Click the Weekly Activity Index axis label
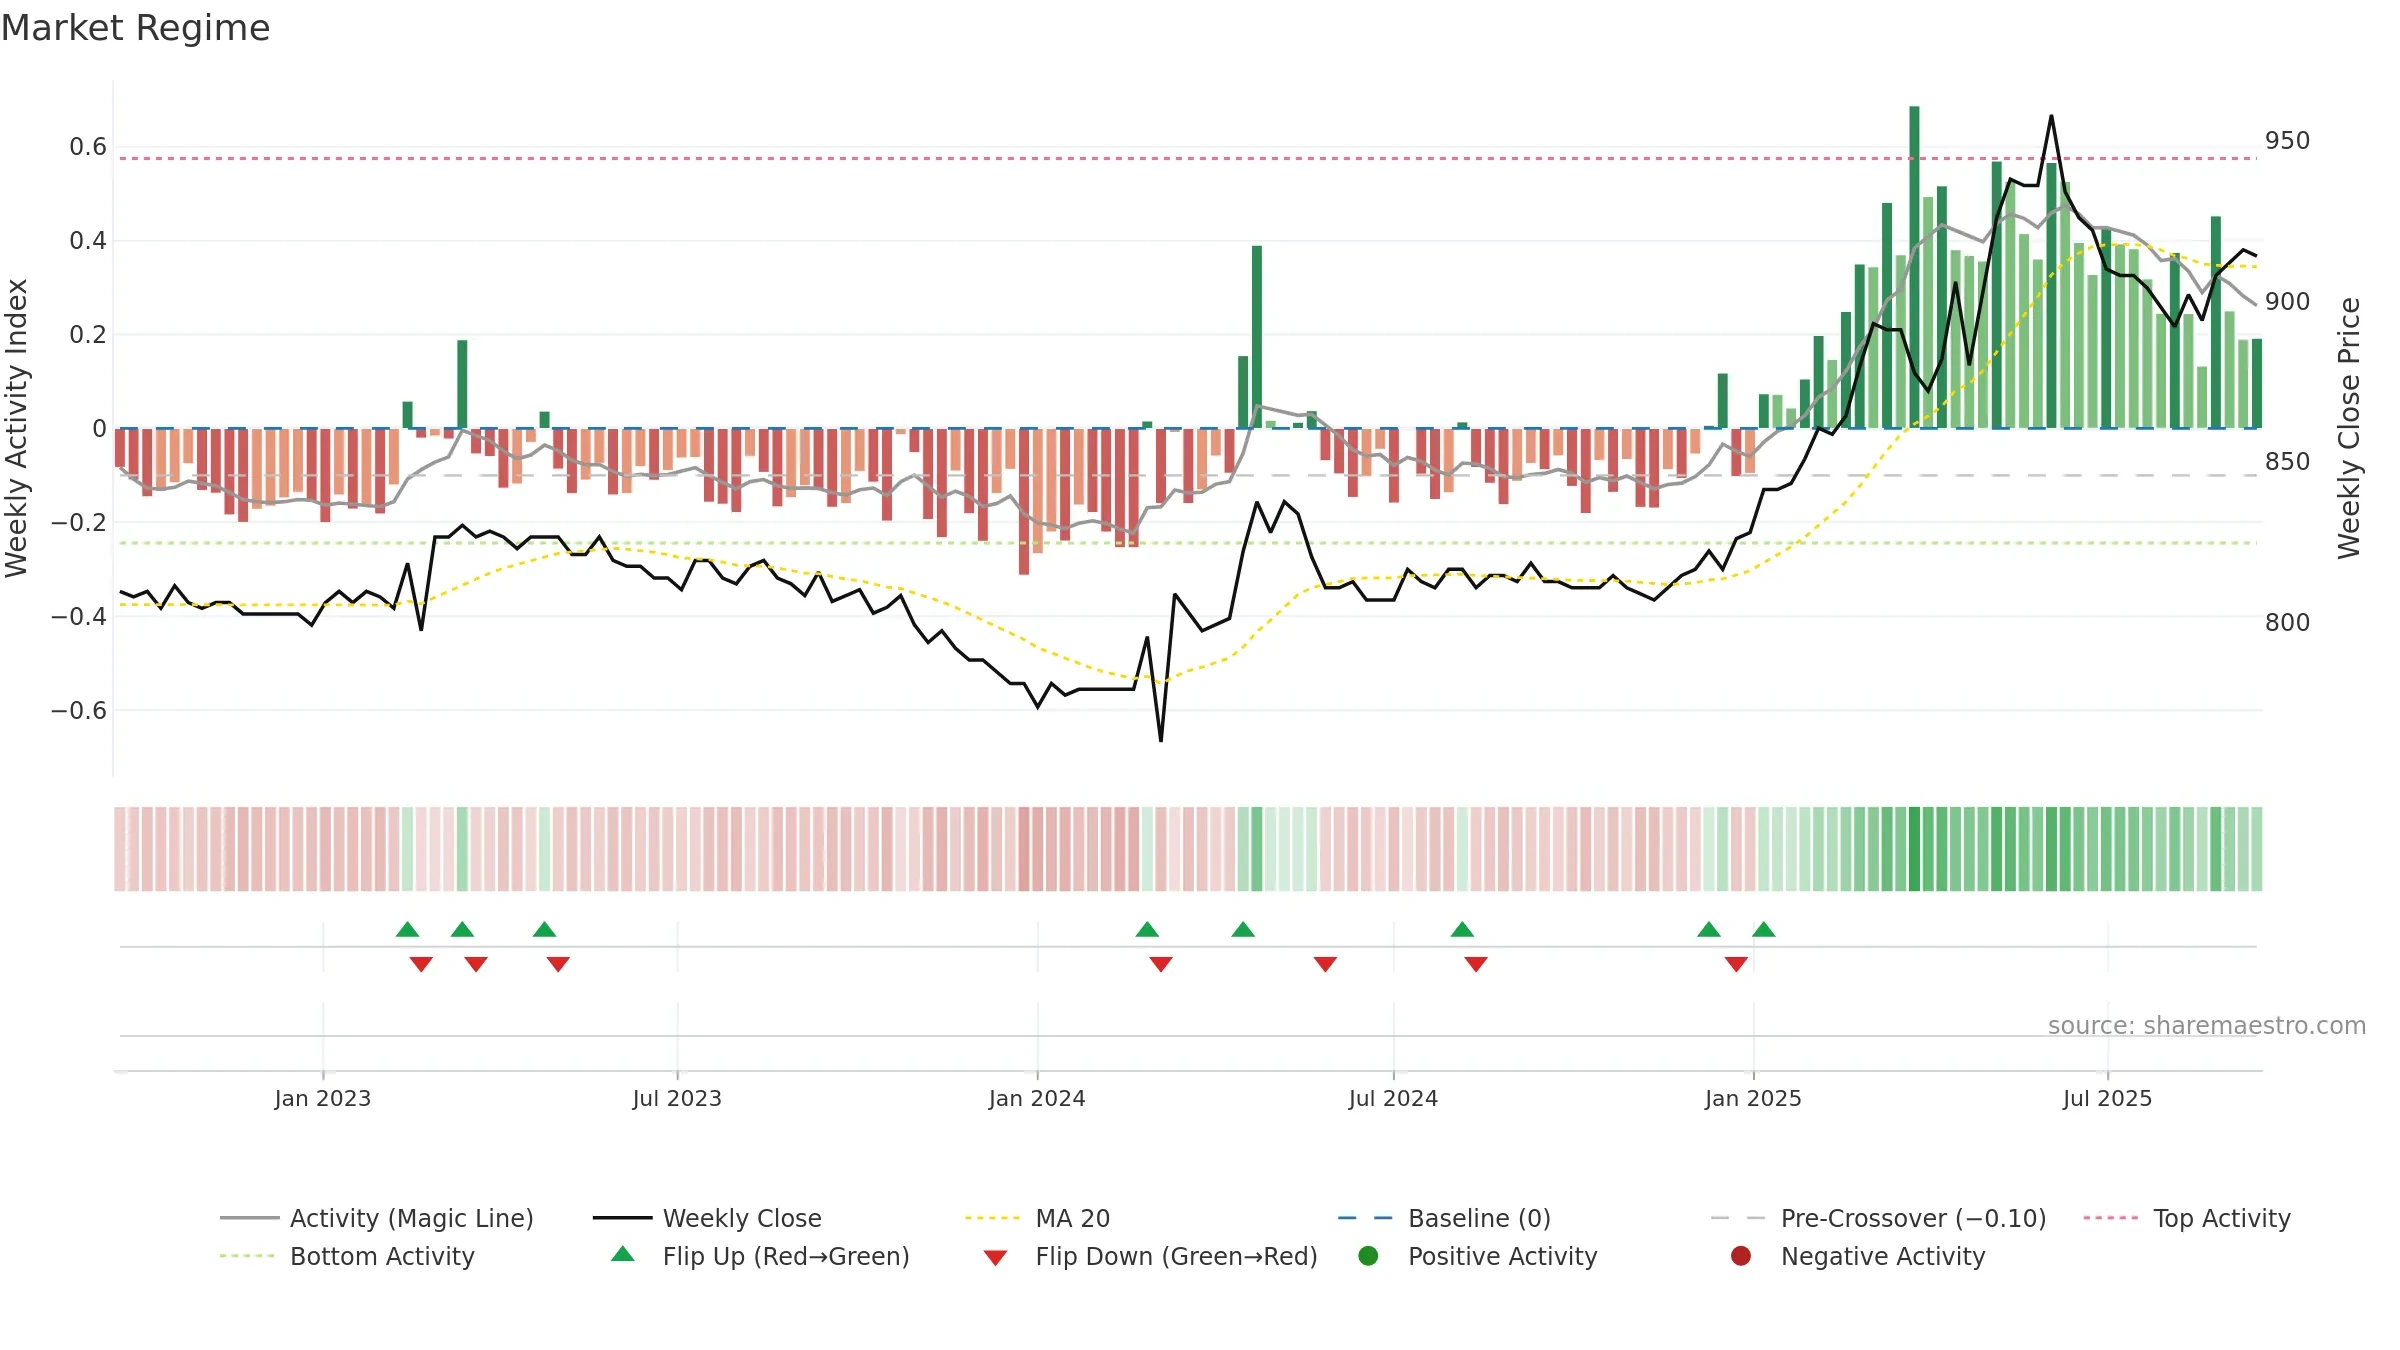The width and height of the screenshot is (2400, 1350). click(x=16, y=428)
